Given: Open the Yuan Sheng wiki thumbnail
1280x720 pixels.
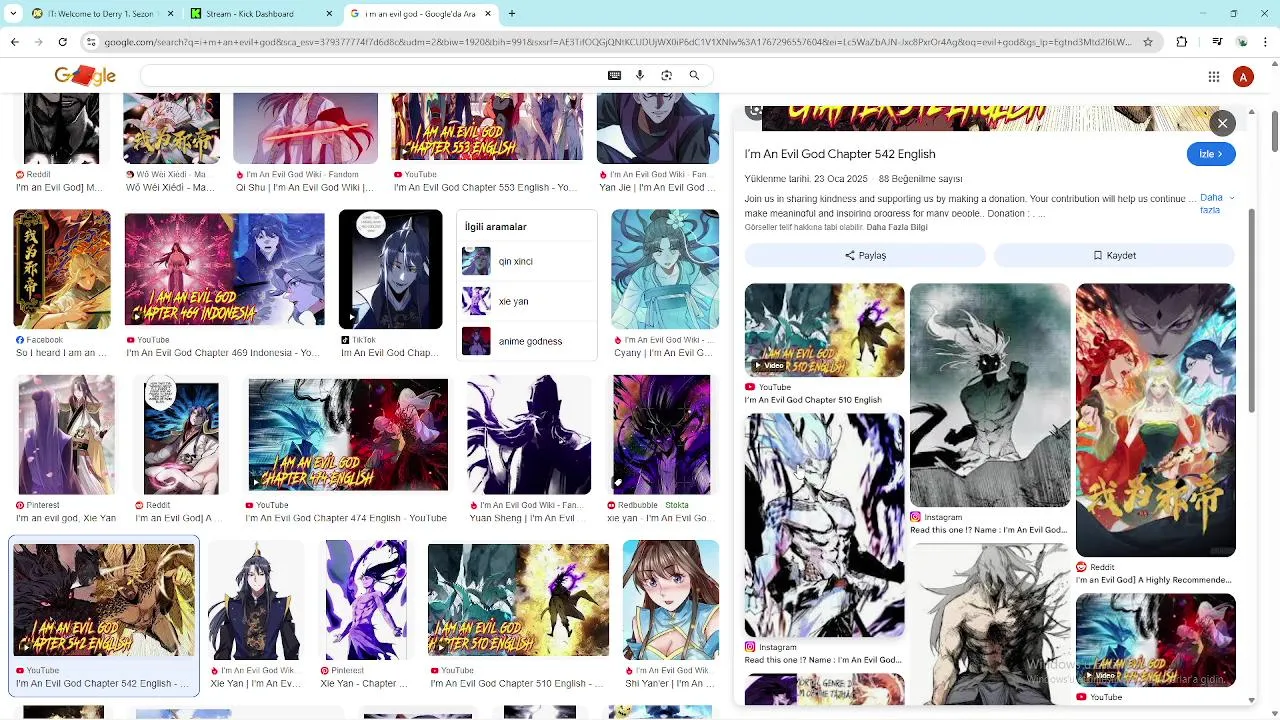Looking at the screenshot, I should (529, 435).
